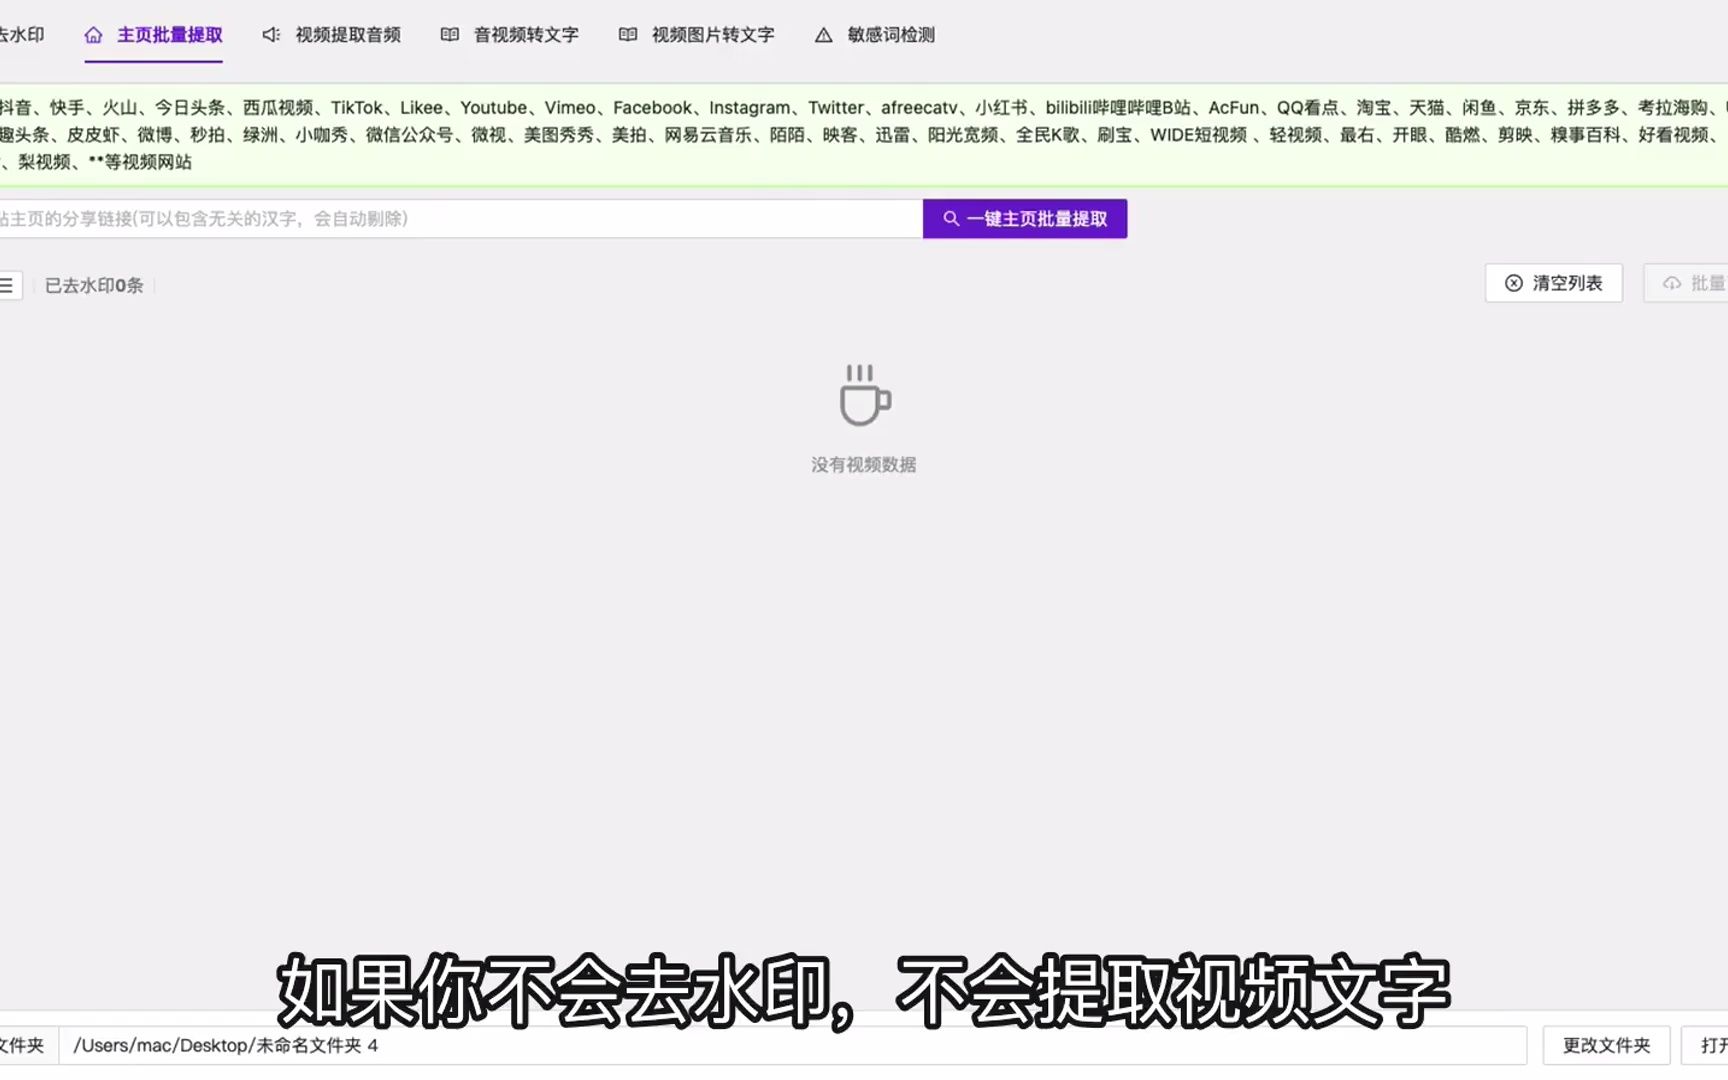Click the 一键主页批量提取 button

click(1025, 219)
